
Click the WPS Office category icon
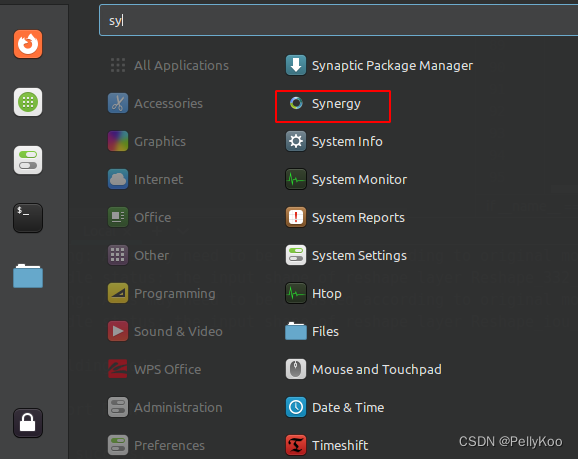click(x=118, y=369)
